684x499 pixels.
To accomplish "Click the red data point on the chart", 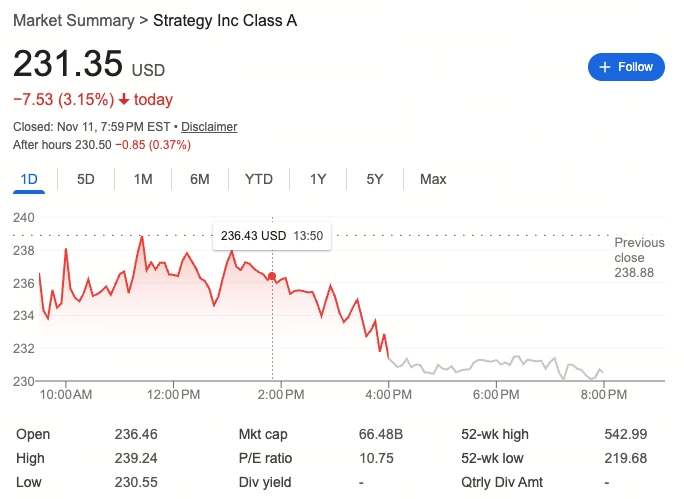I will click(272, 276).
